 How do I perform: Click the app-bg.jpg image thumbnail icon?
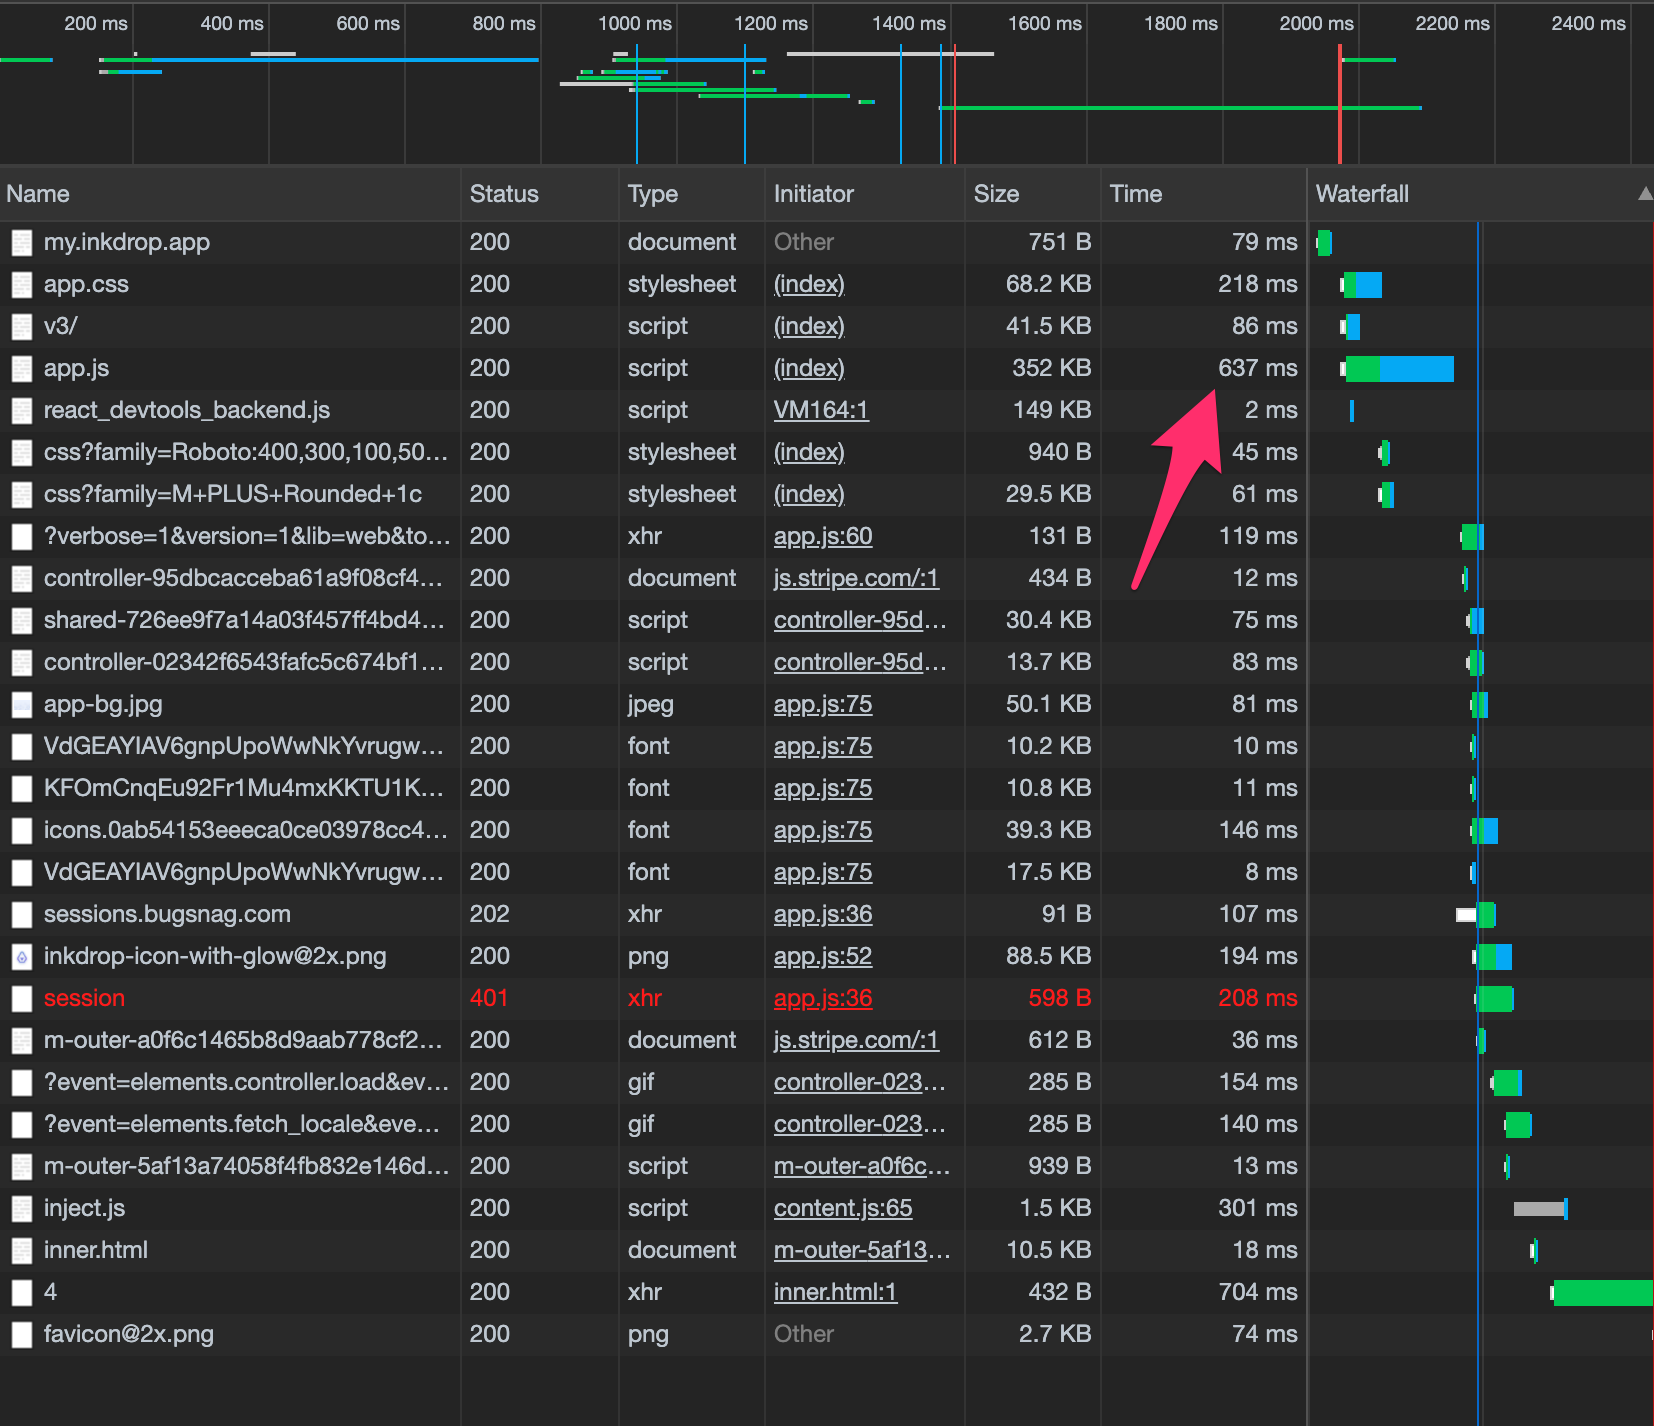[22, 705]
